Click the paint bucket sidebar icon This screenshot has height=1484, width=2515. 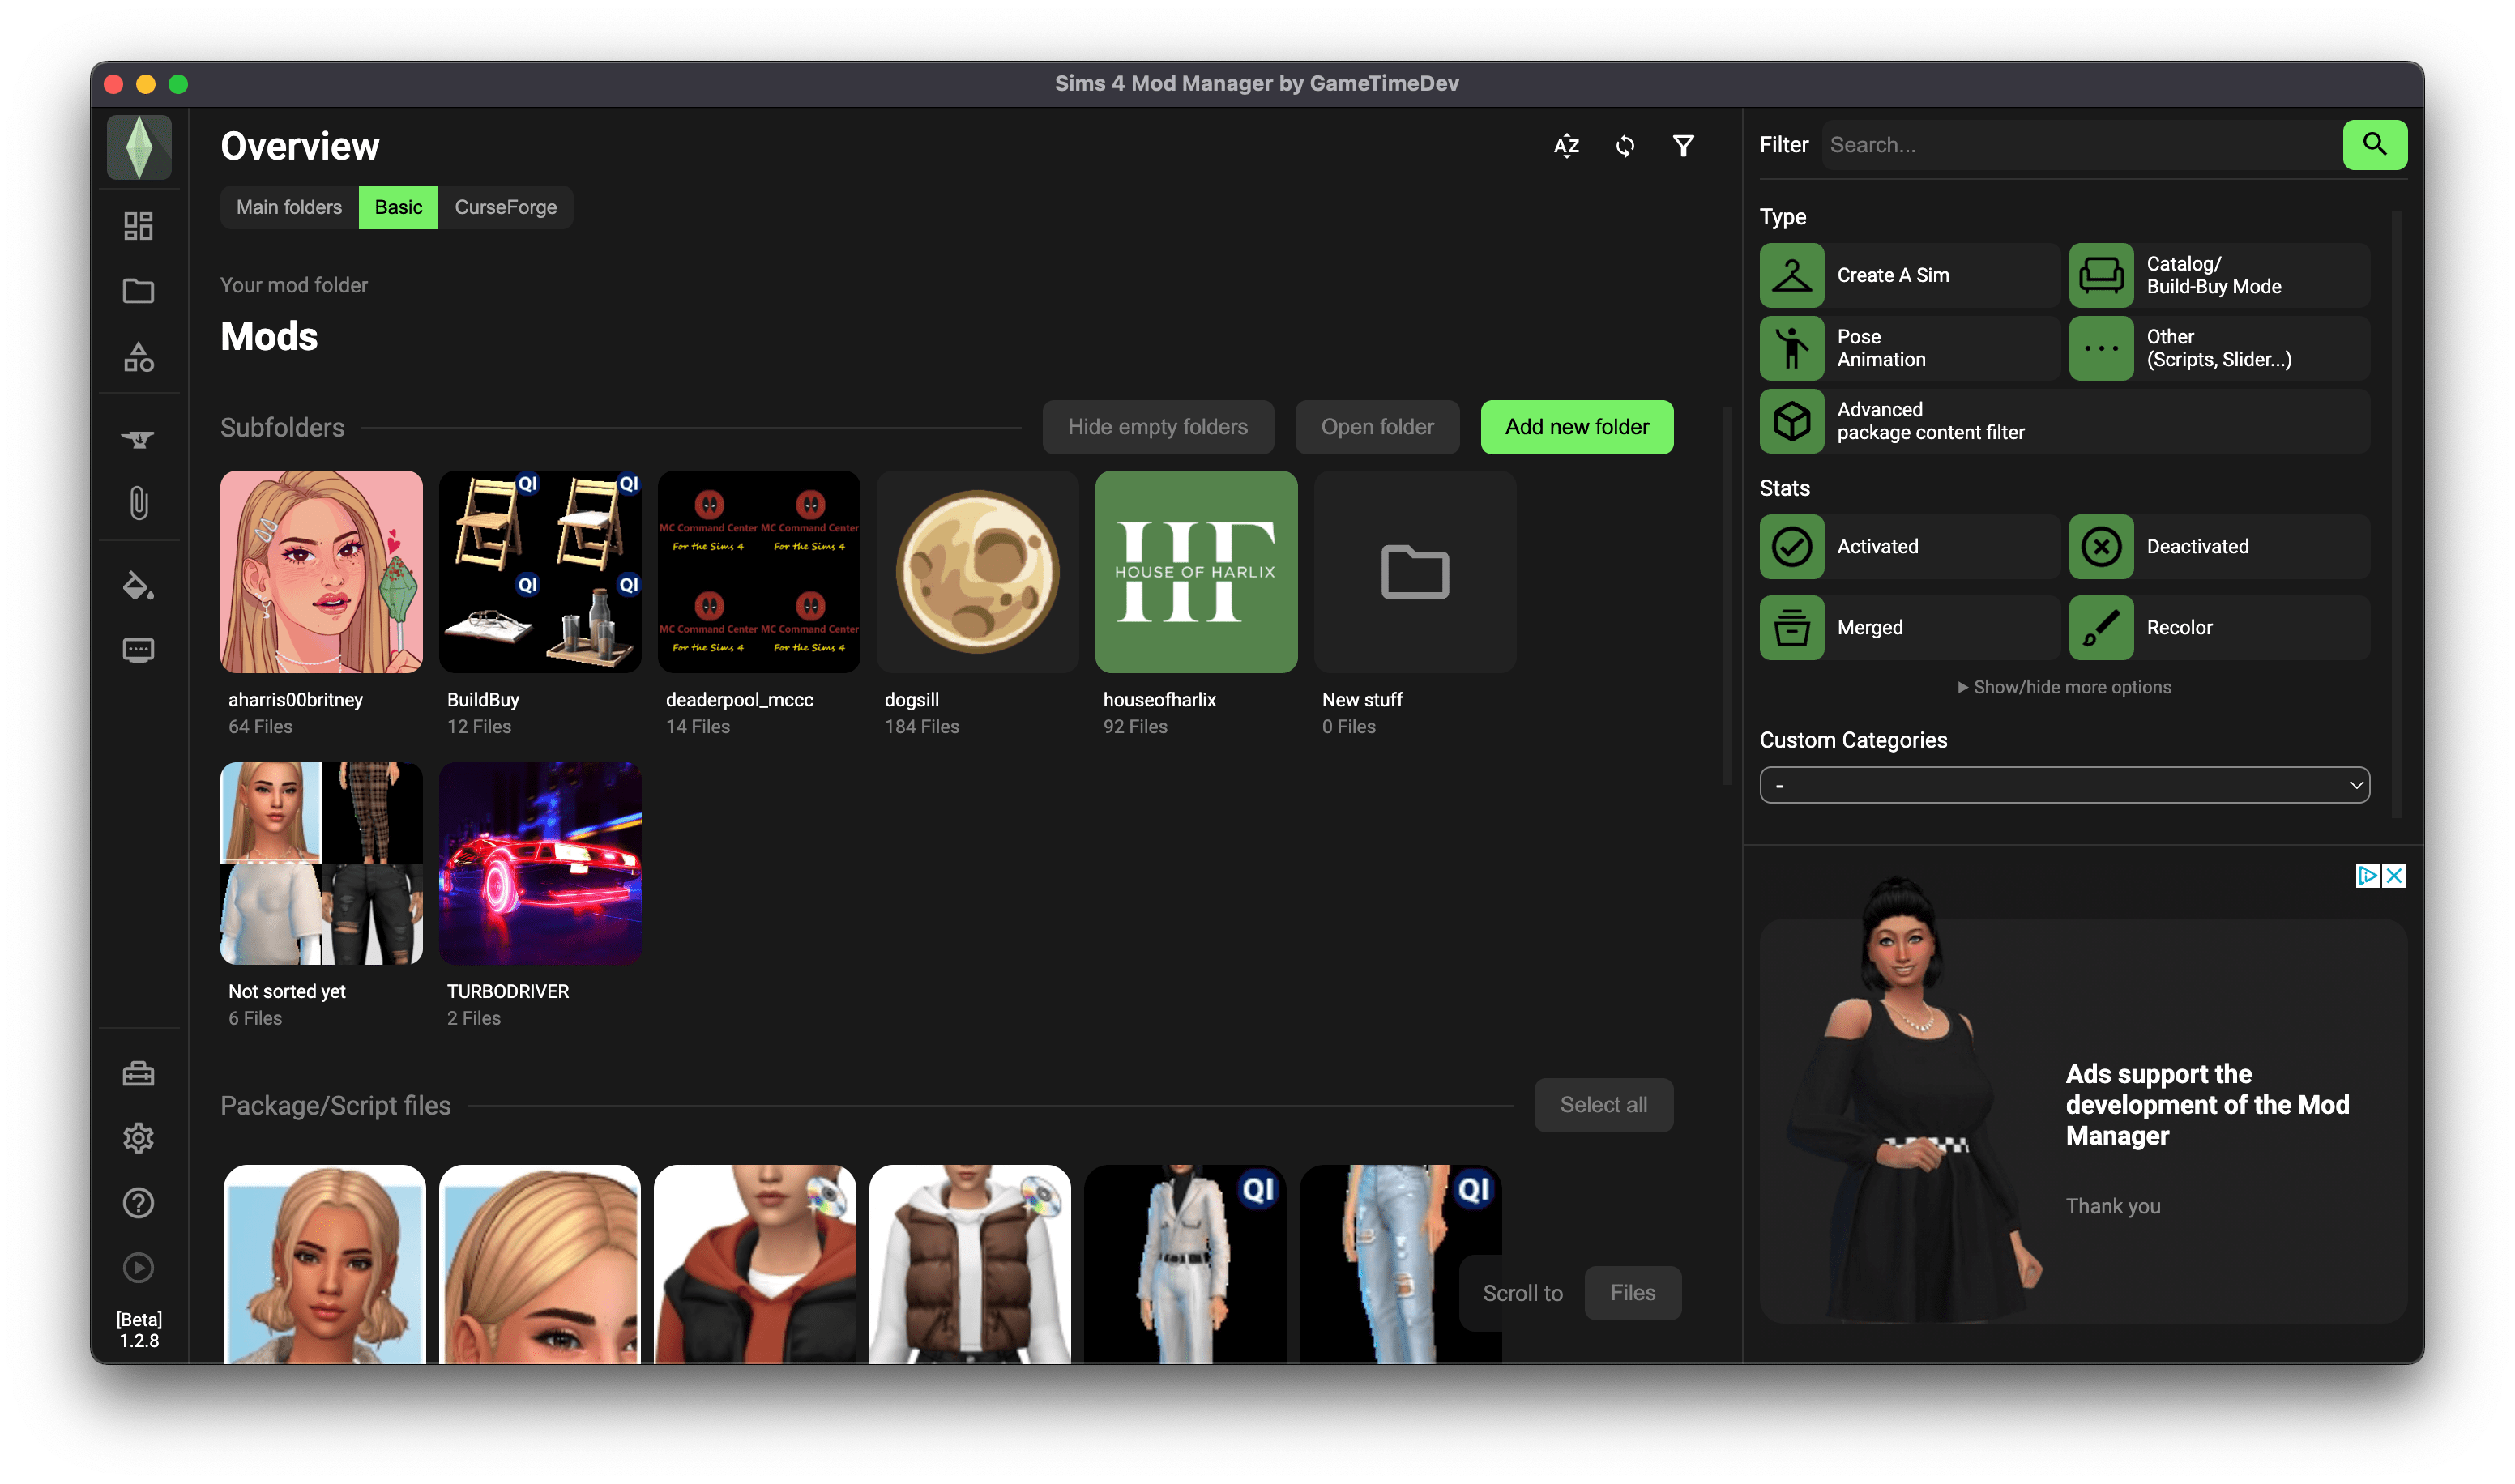(138, 586)
